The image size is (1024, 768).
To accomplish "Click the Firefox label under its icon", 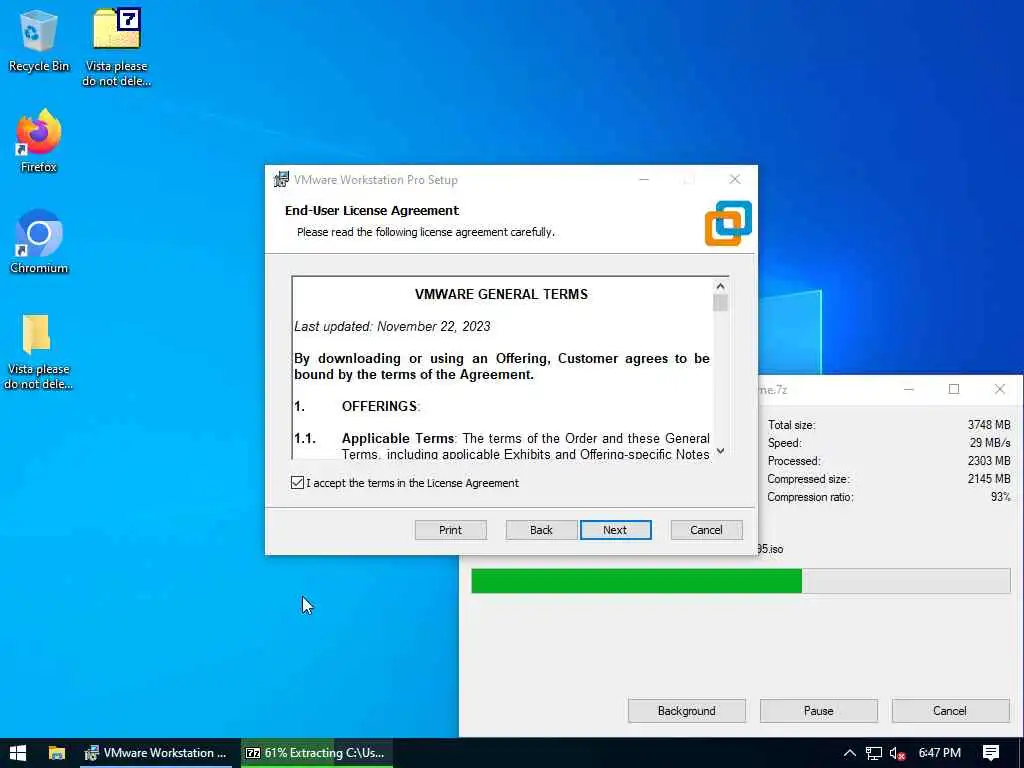I will point(39,167).
